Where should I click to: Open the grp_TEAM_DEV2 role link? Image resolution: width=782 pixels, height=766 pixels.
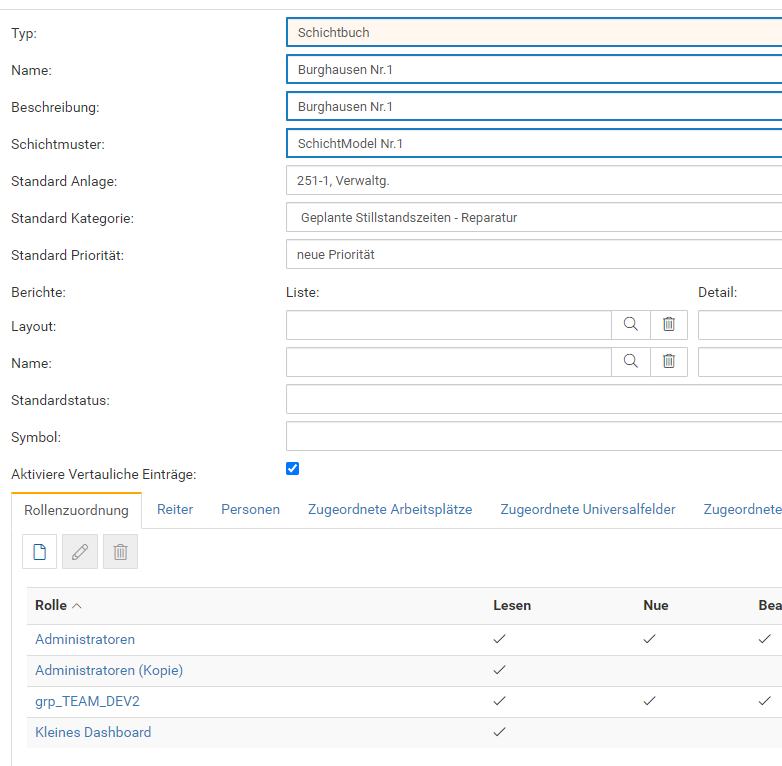(x=87, y=701)
